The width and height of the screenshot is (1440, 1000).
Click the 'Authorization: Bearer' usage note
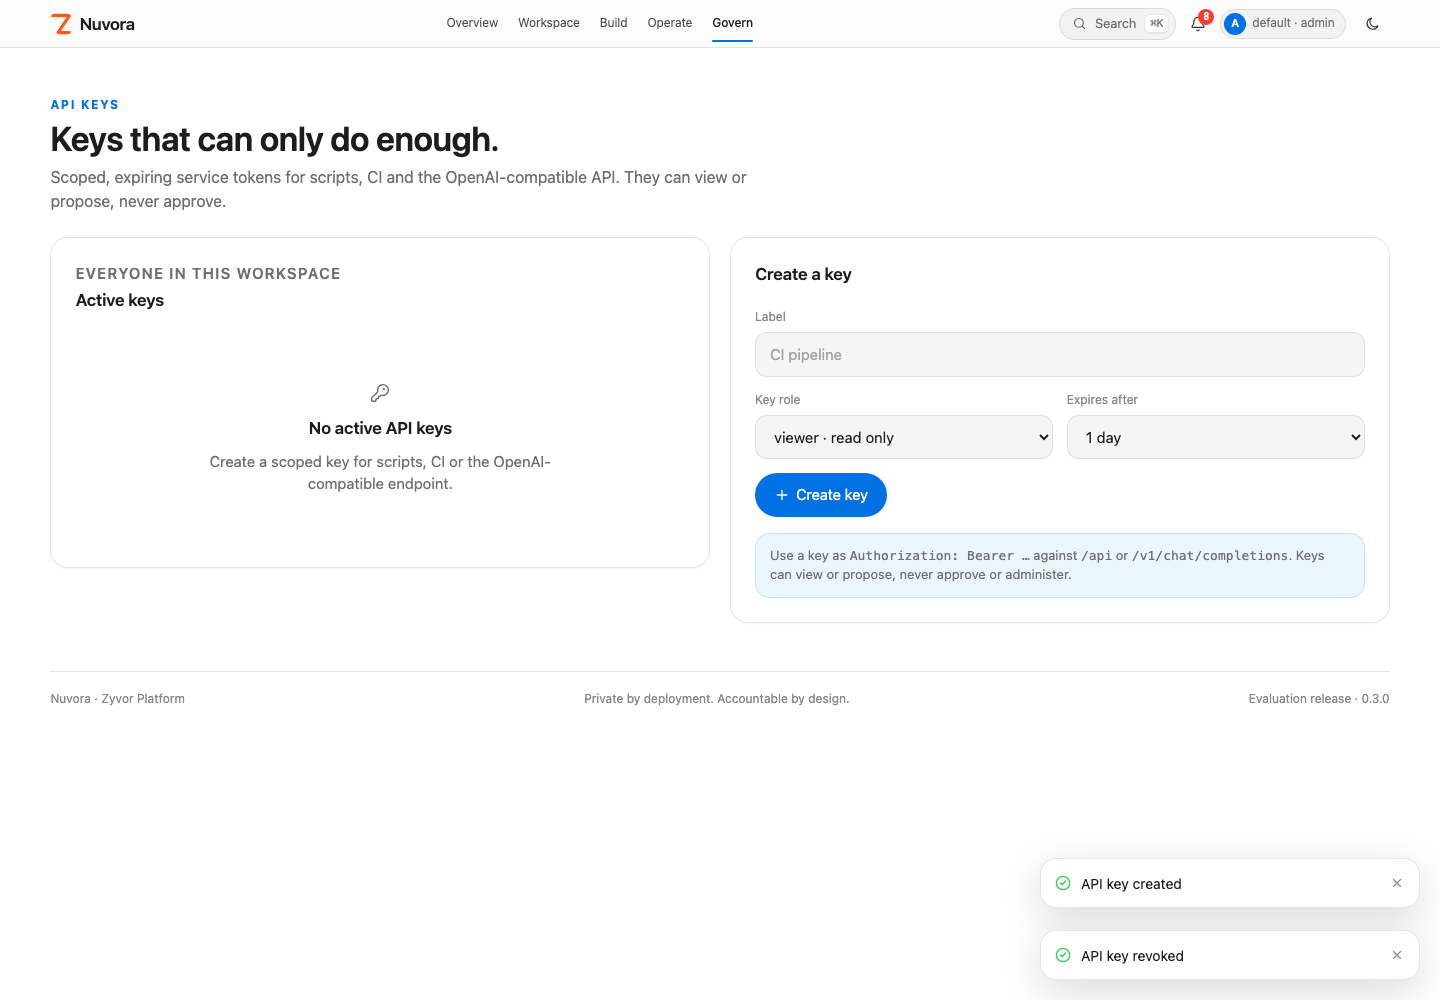click(x=1060, y=565)
